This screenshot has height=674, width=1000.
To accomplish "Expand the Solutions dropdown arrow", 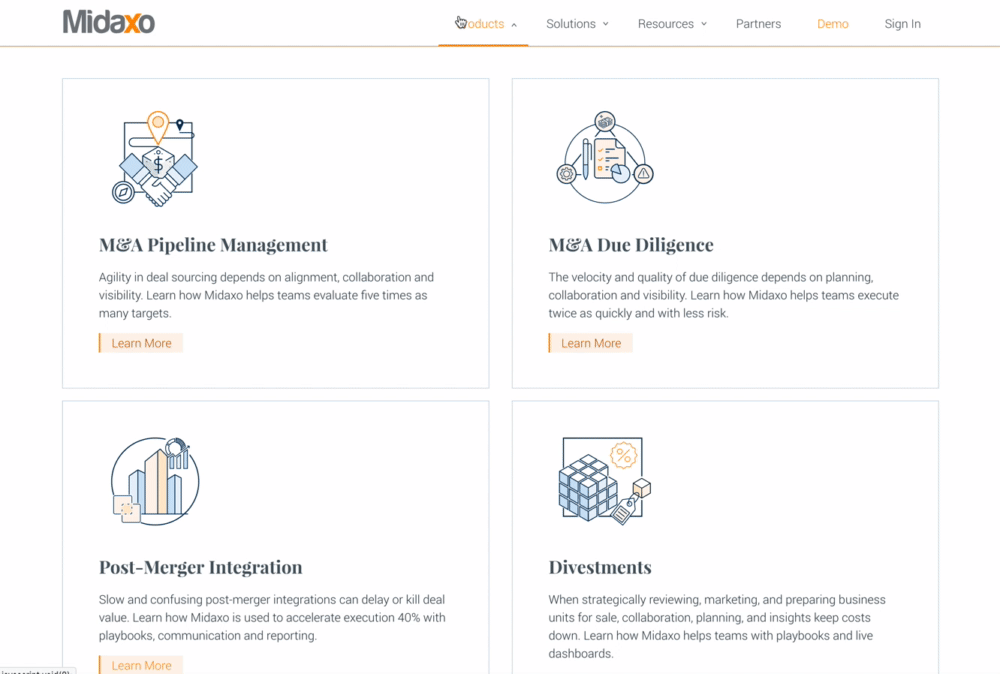I will (605, 24).
